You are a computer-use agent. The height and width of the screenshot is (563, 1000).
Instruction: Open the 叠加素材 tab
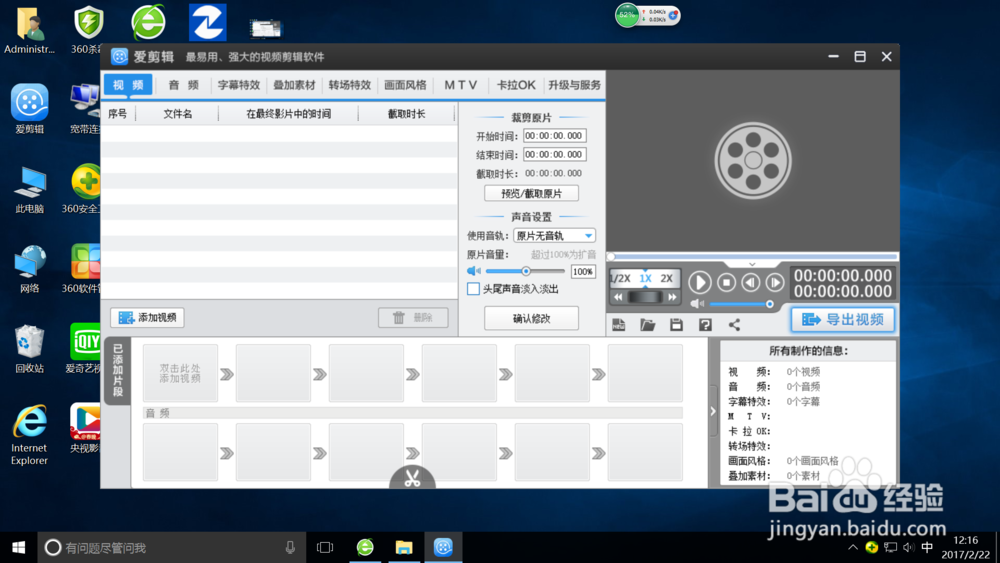point(294,85)
